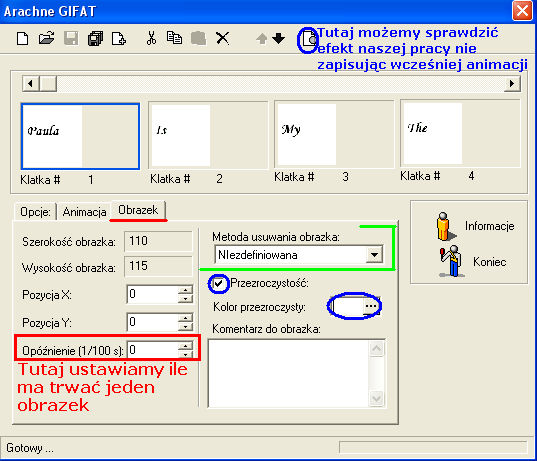The width and height of the screenshot is (537, 461).
Task: Click the Add new frame icon
Action: 119,38
